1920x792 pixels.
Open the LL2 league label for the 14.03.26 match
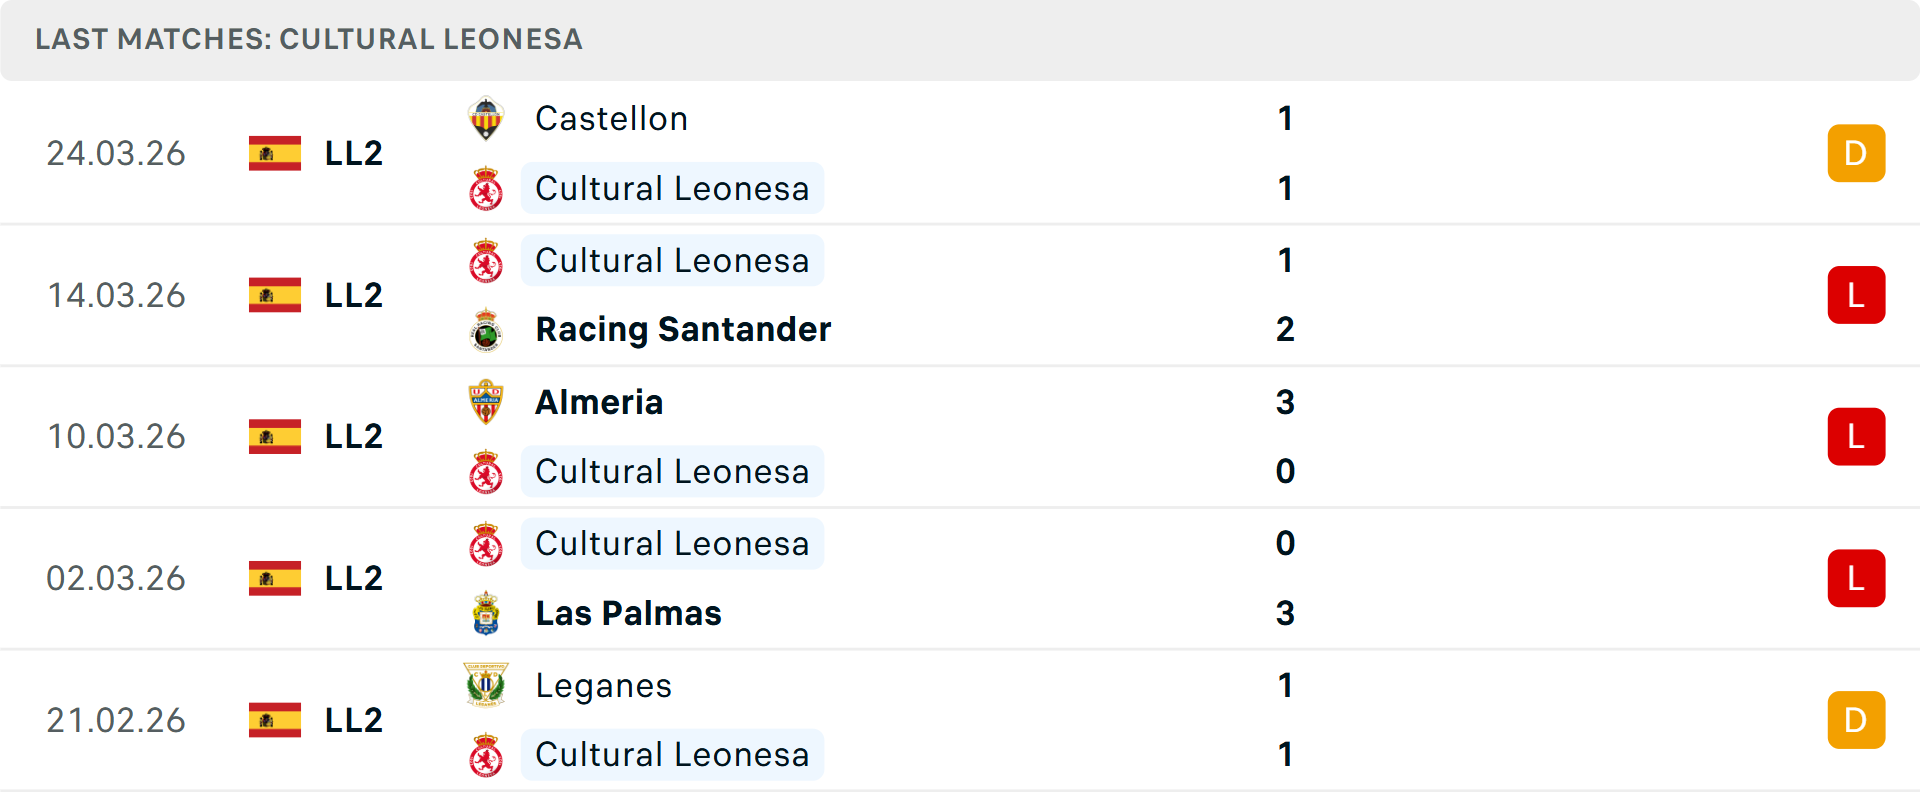352,294
